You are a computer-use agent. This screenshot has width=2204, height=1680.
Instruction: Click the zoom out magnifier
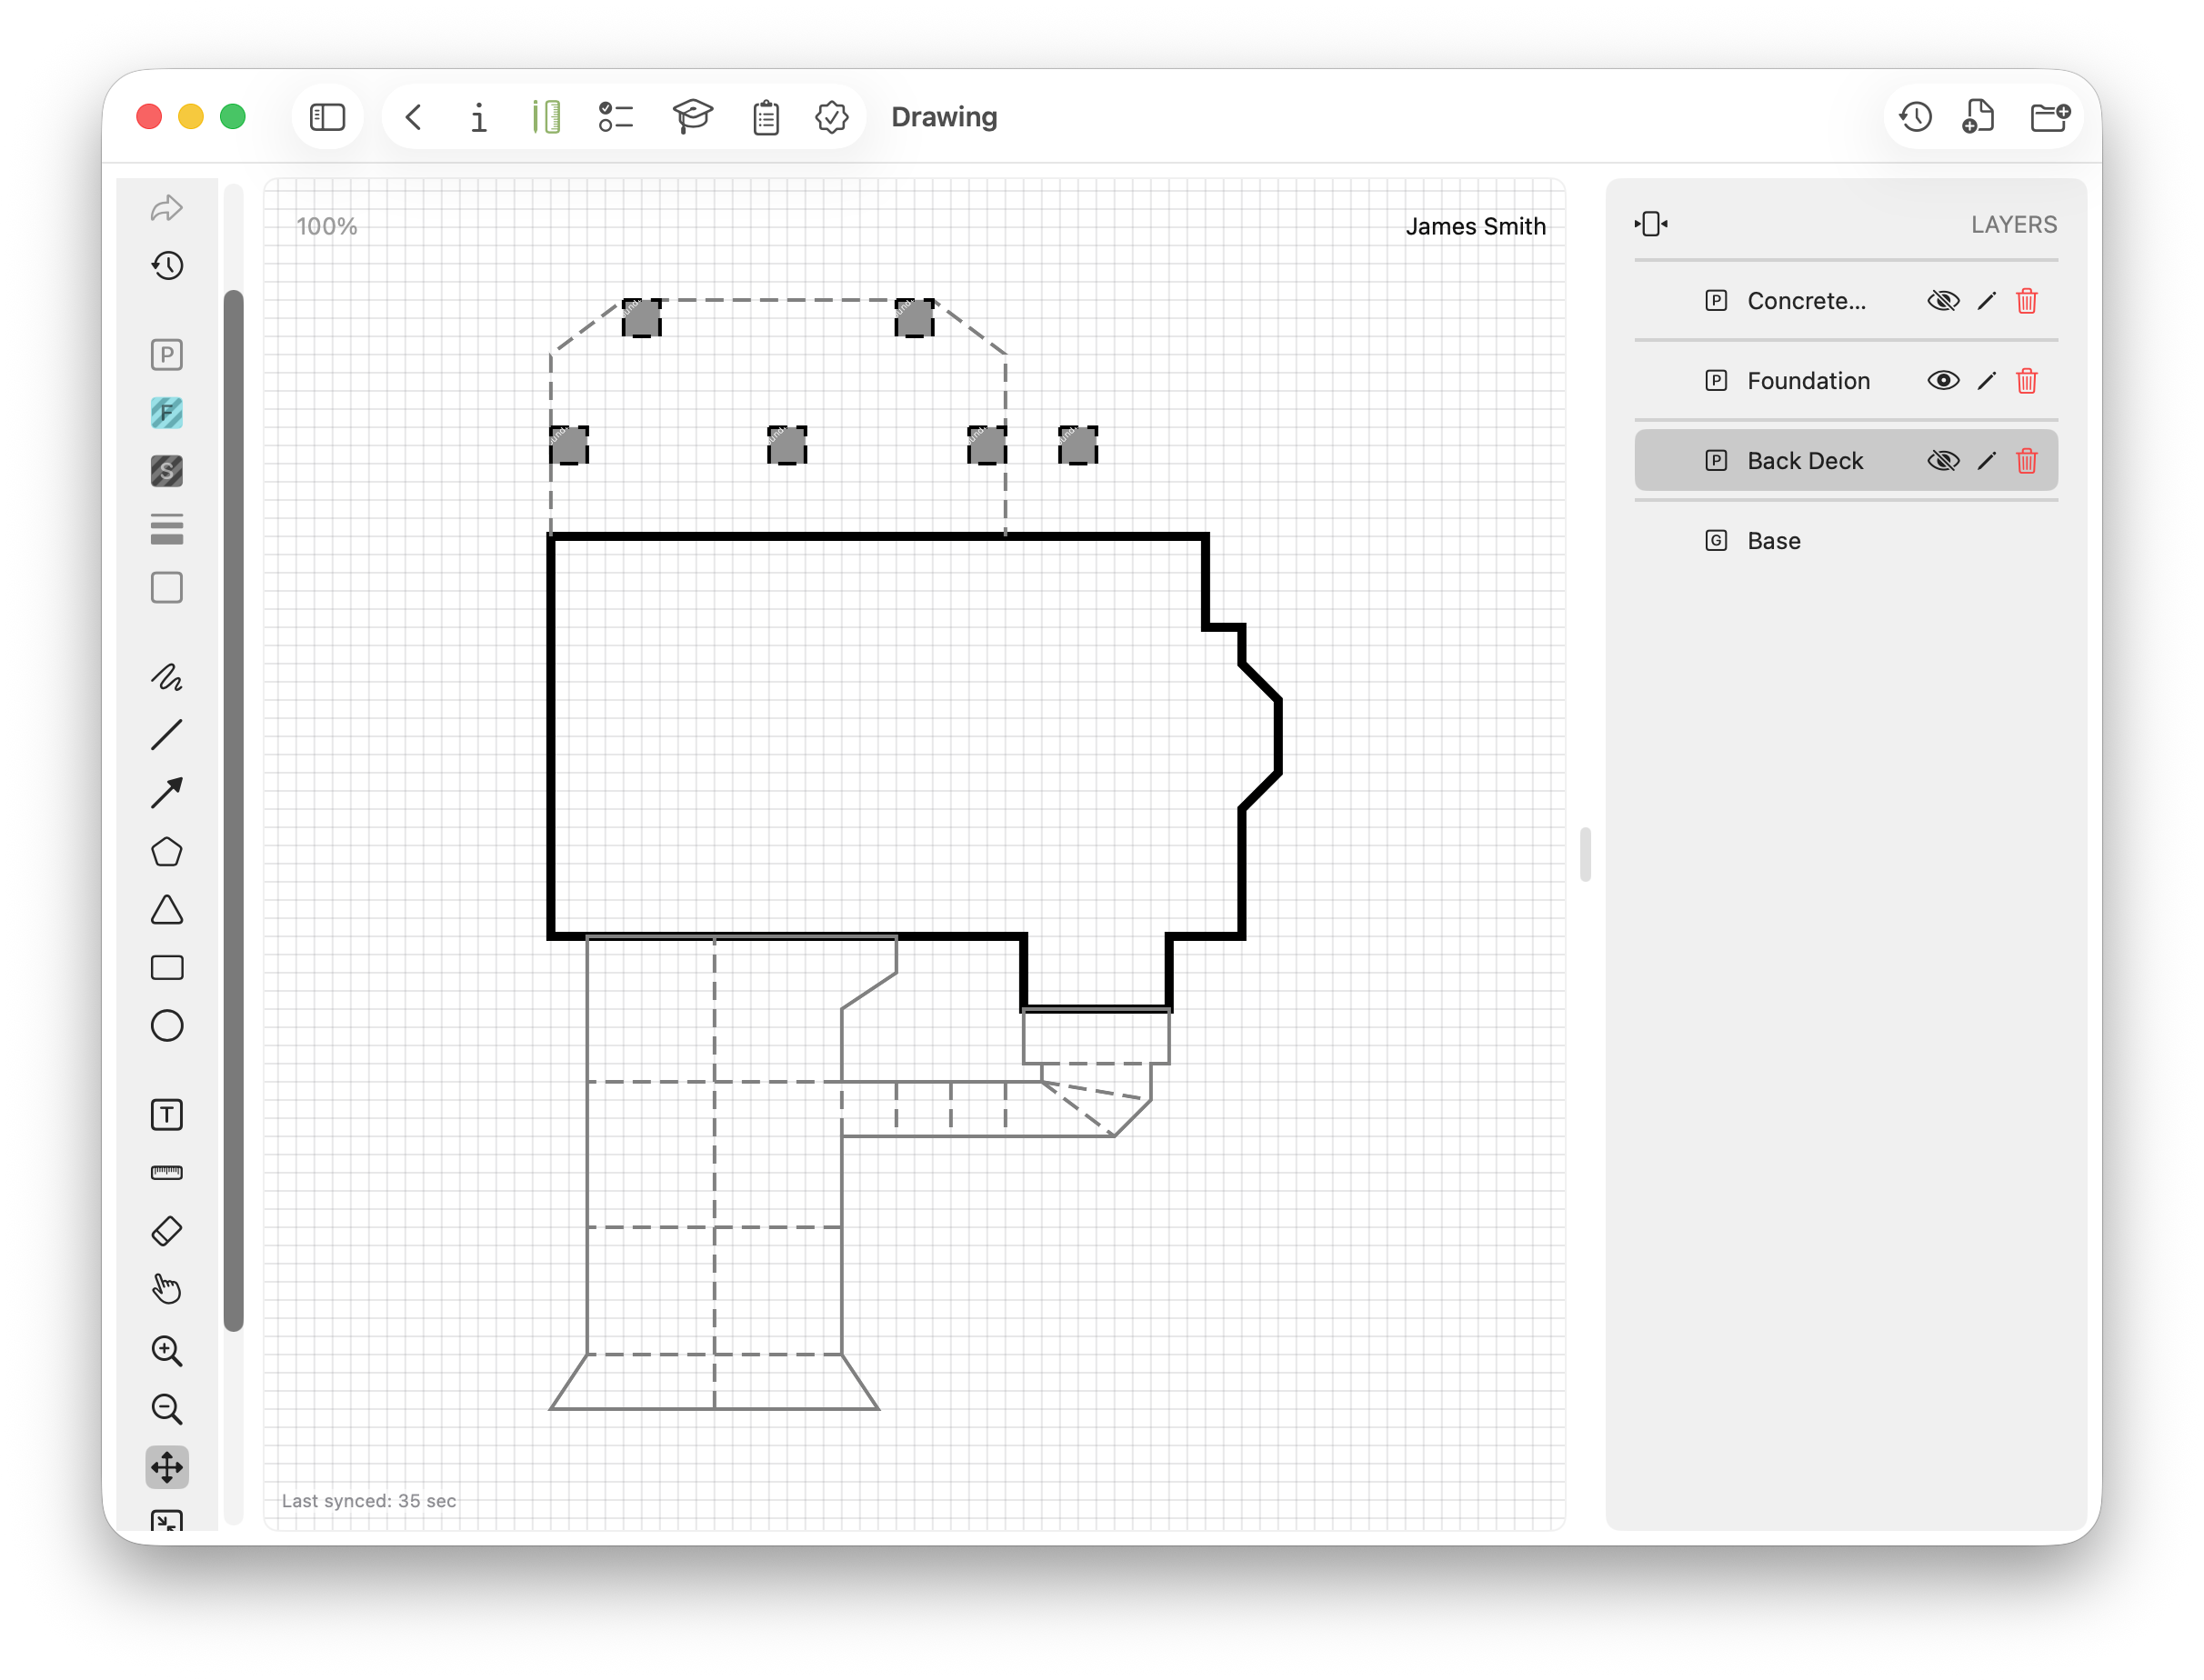pos(167,1409)
